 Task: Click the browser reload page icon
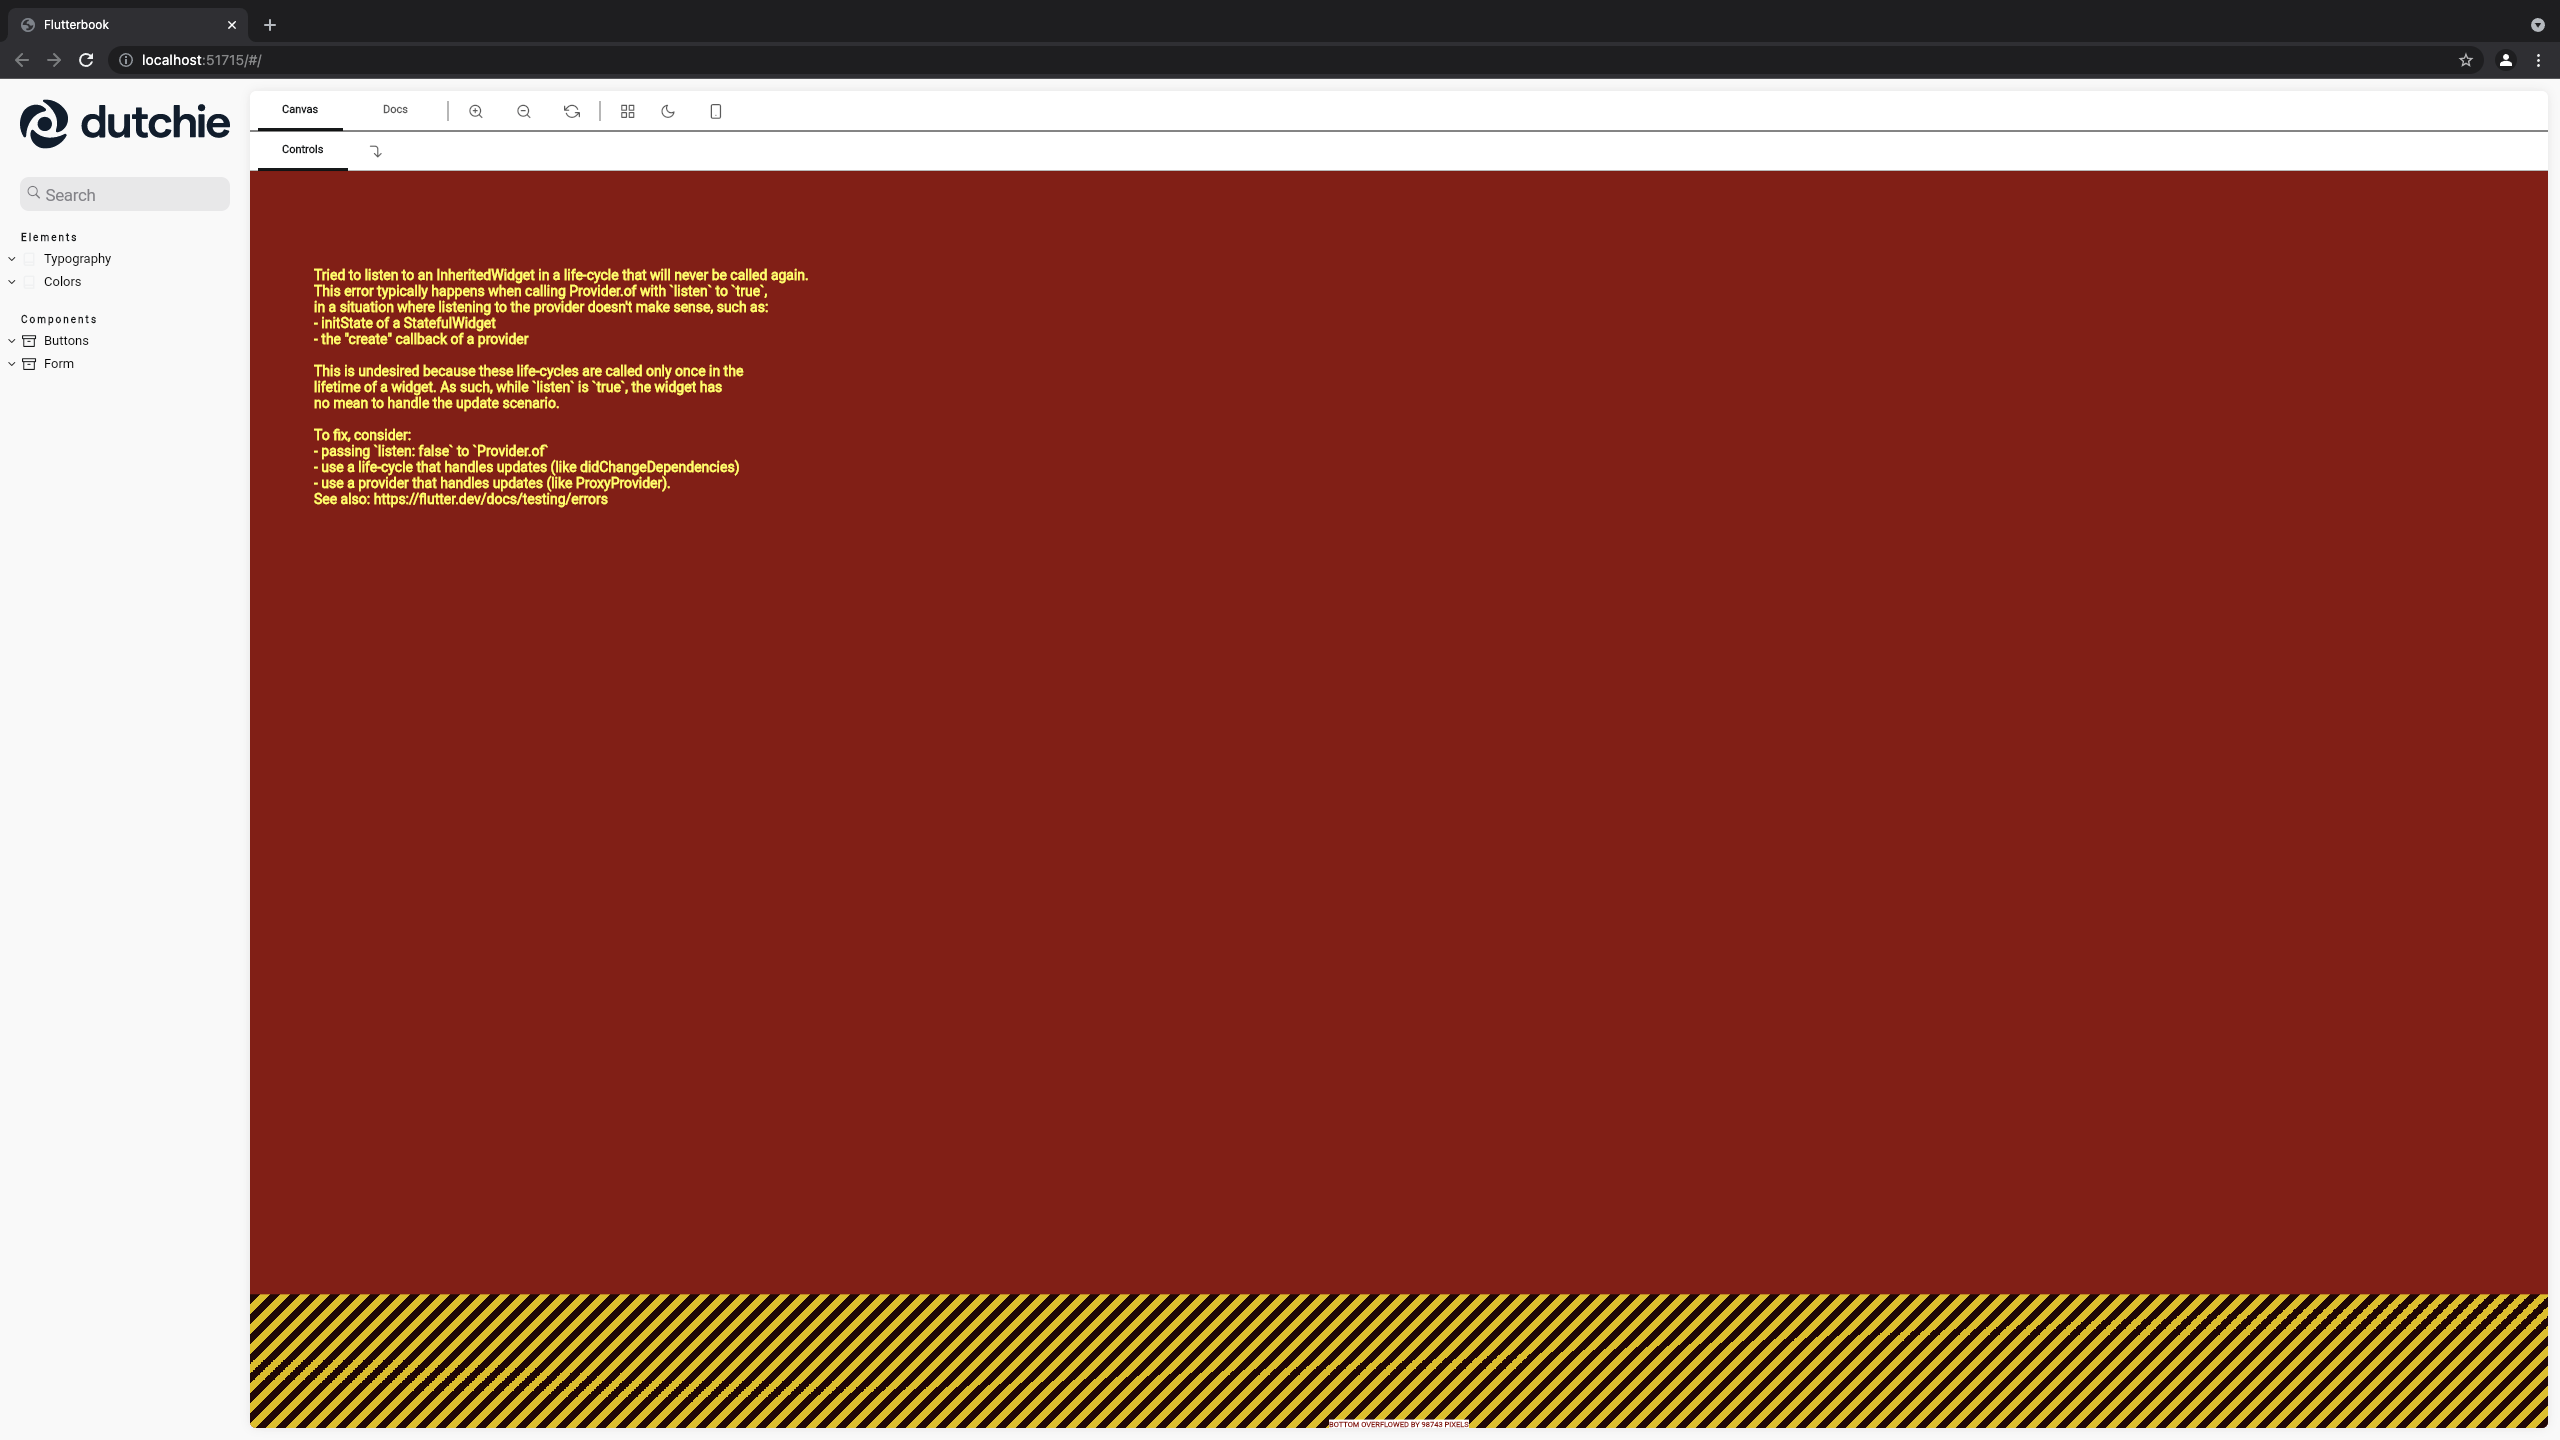tap(86, 60)
